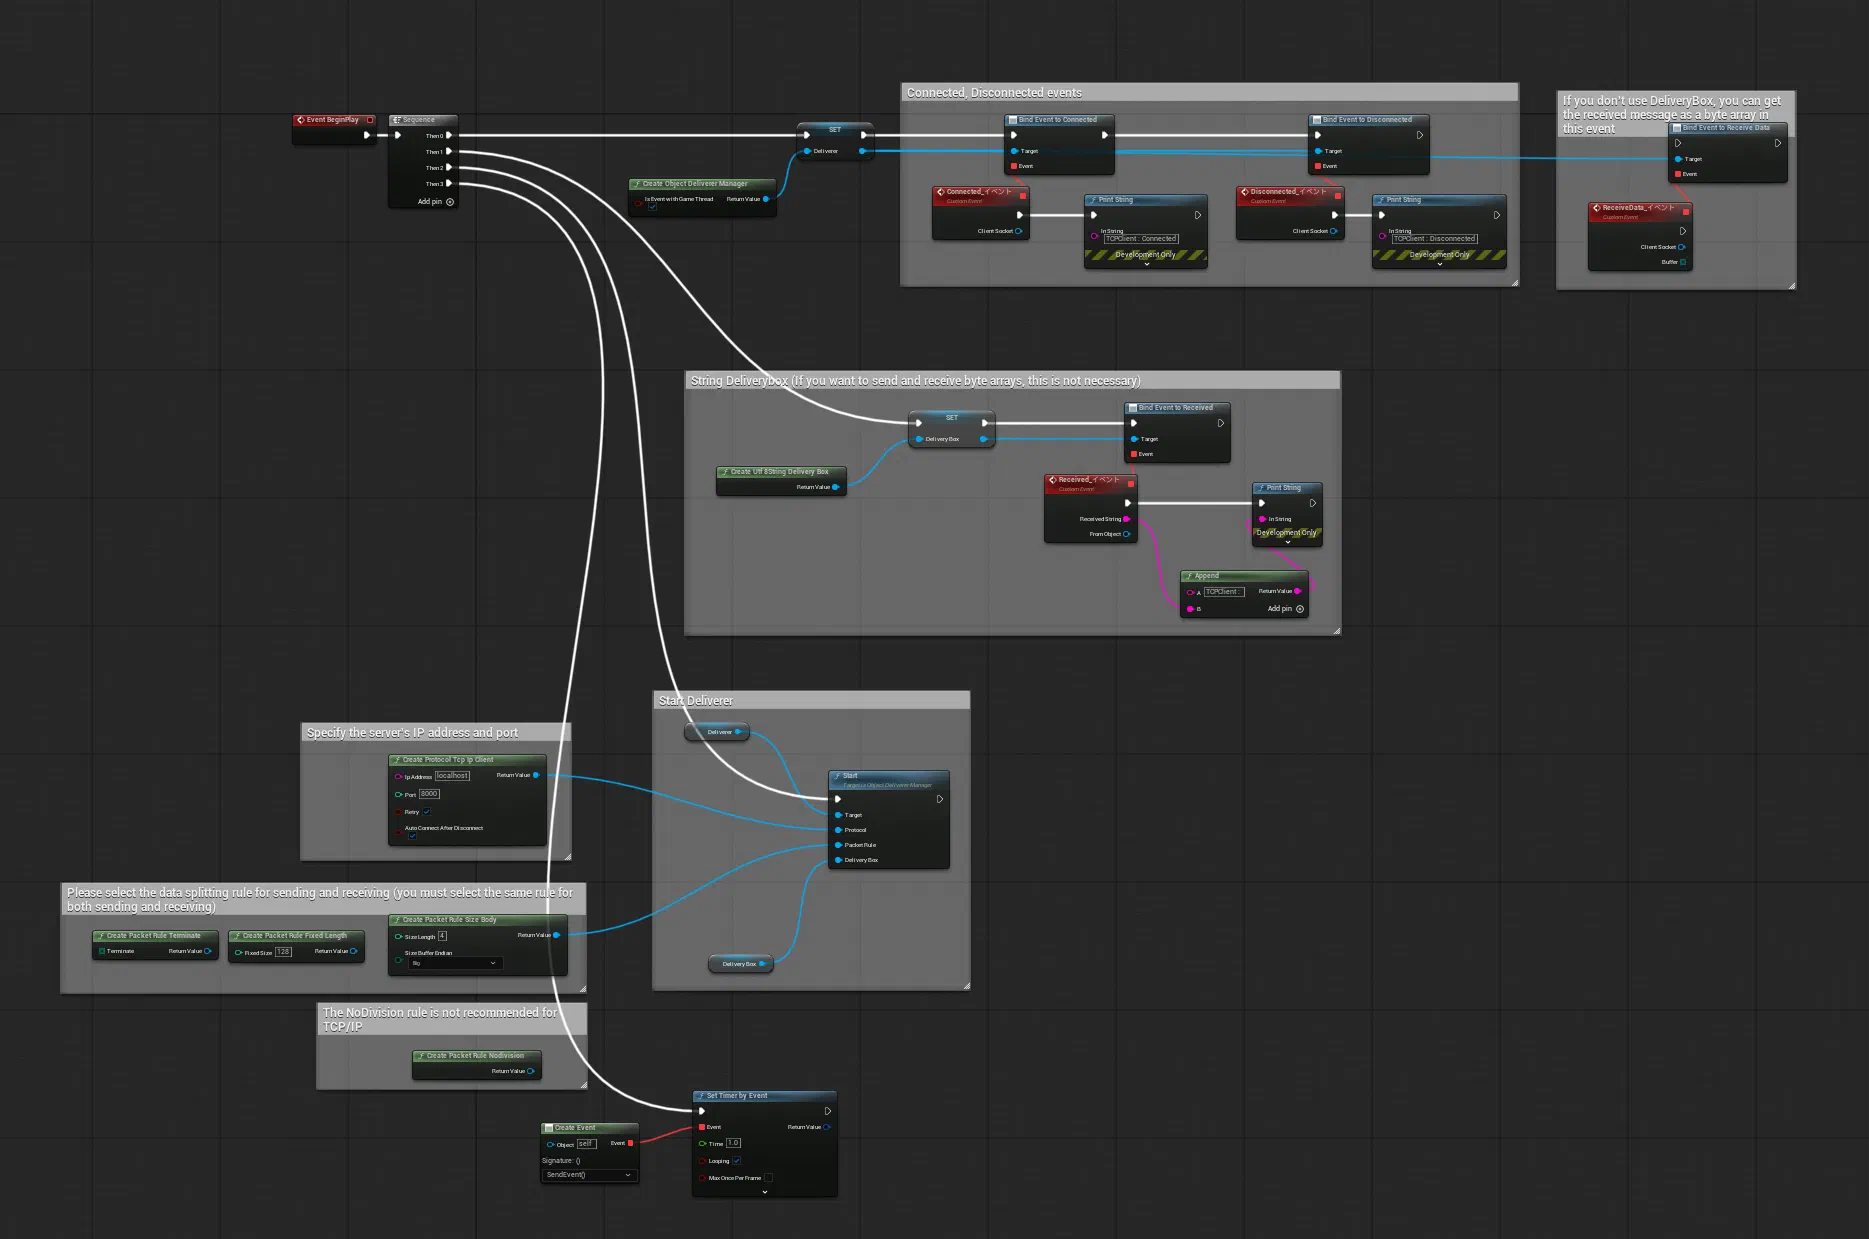Click Create Event node header icon

click(x=548, y=1128)
